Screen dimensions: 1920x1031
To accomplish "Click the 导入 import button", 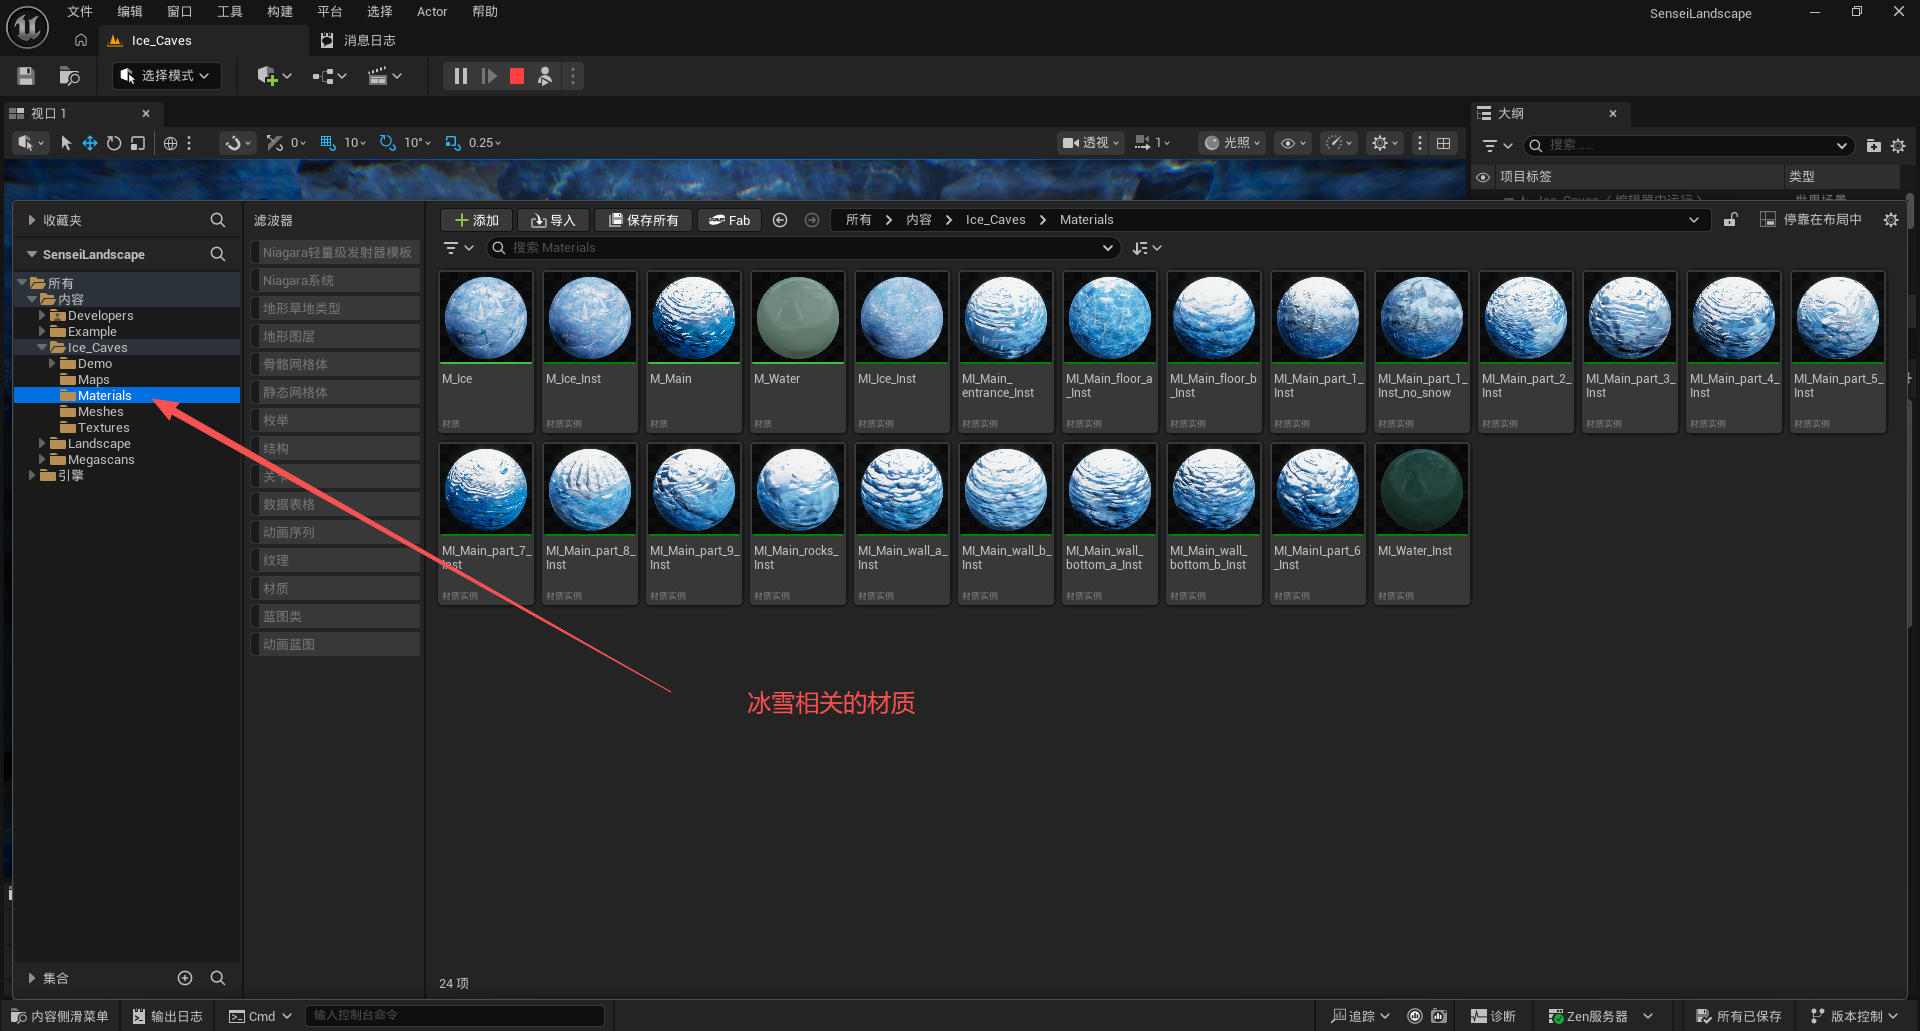I will [553, 220].
